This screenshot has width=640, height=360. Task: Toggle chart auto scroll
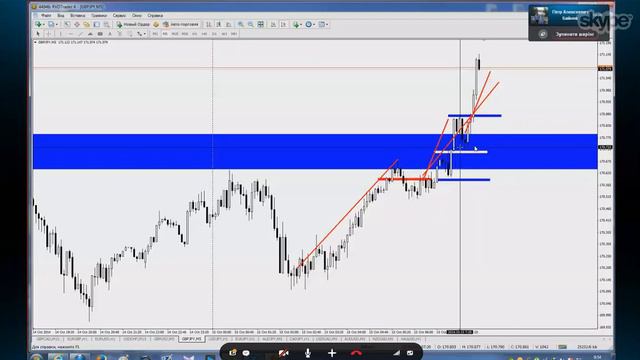[x=273, y=24]
